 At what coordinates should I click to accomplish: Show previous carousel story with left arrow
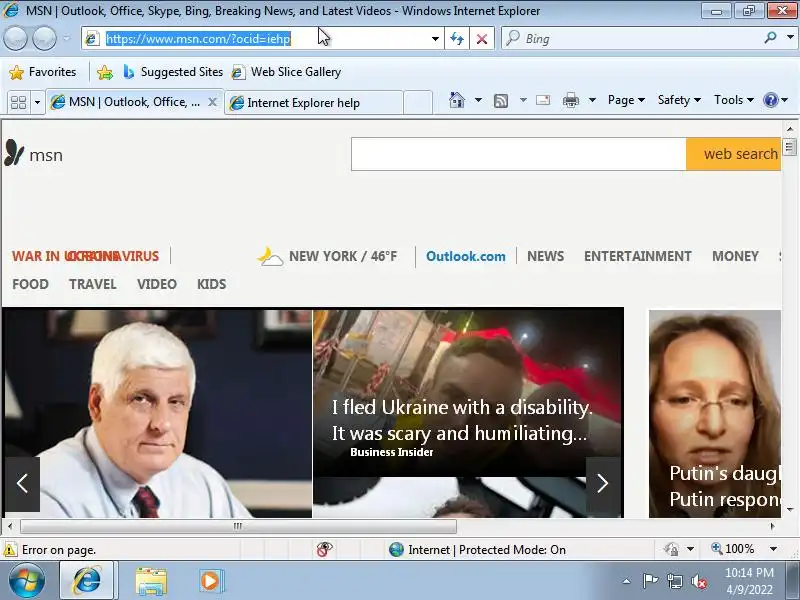22,484
